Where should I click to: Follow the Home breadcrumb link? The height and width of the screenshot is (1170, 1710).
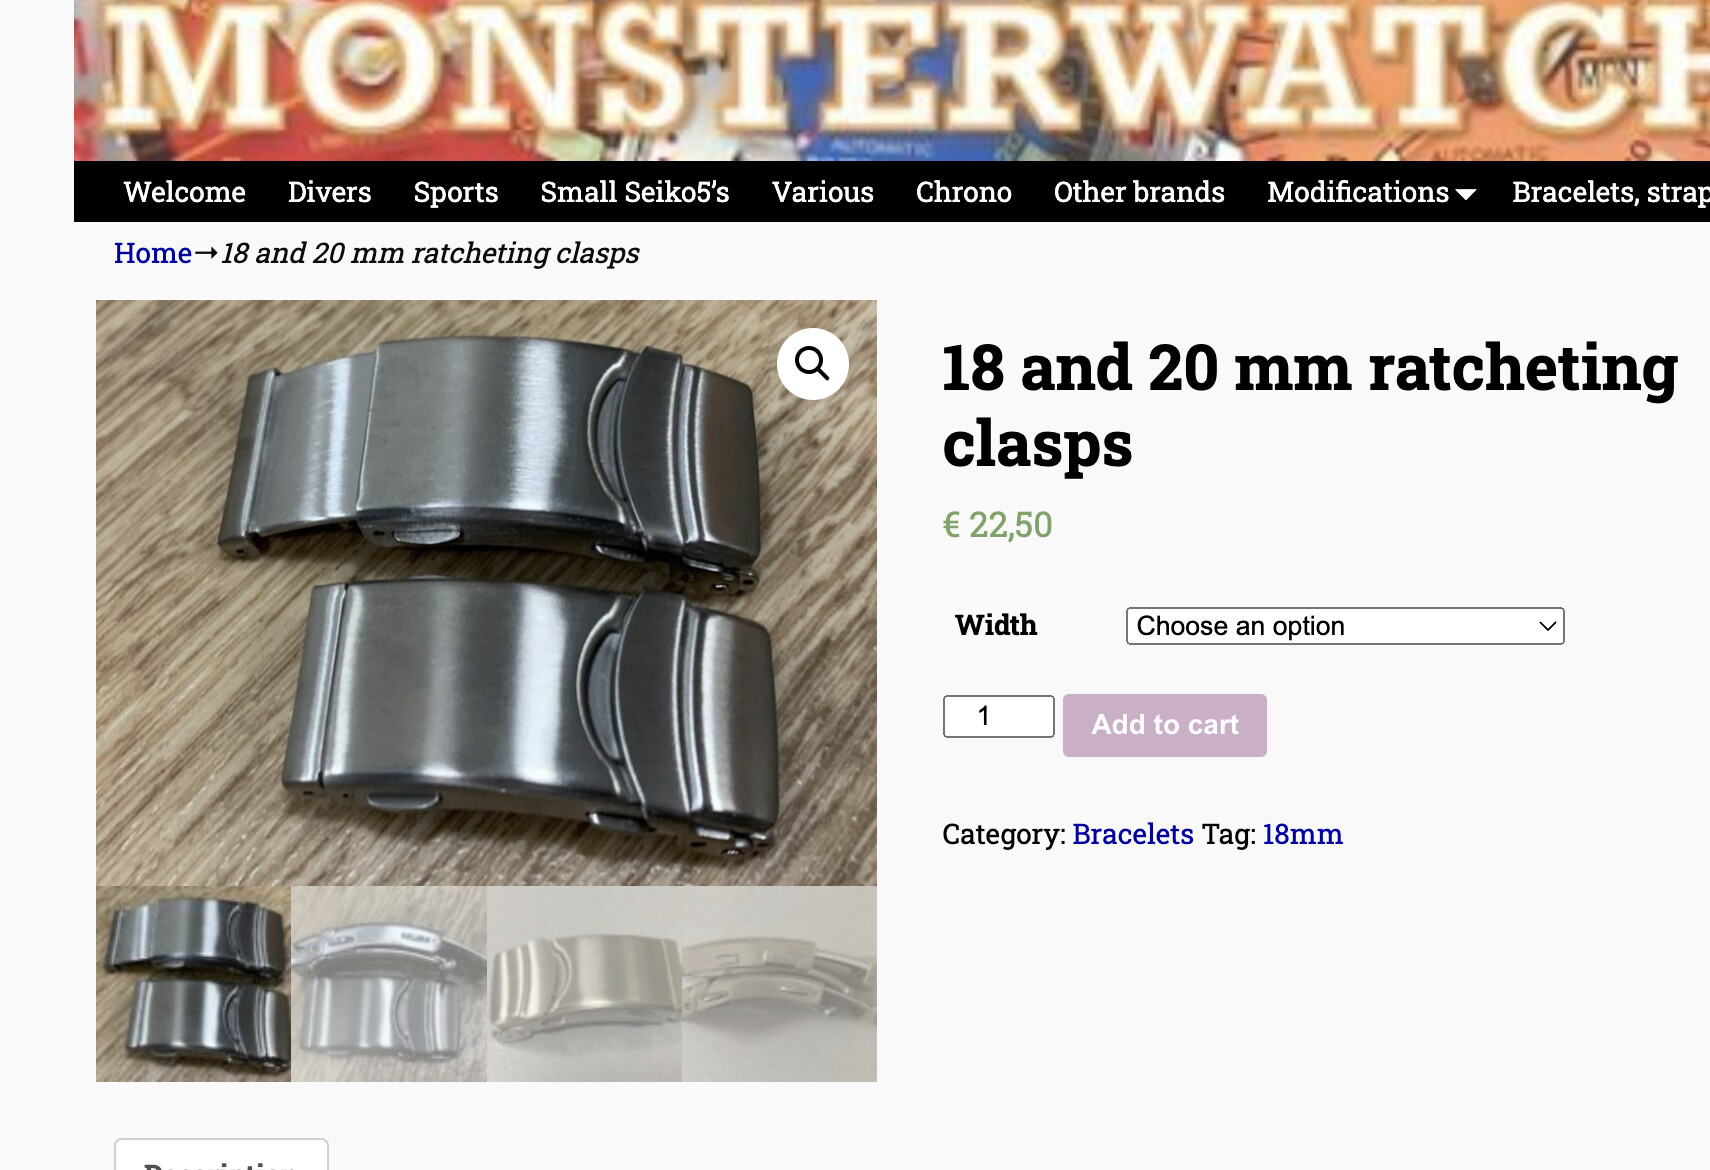153,253
